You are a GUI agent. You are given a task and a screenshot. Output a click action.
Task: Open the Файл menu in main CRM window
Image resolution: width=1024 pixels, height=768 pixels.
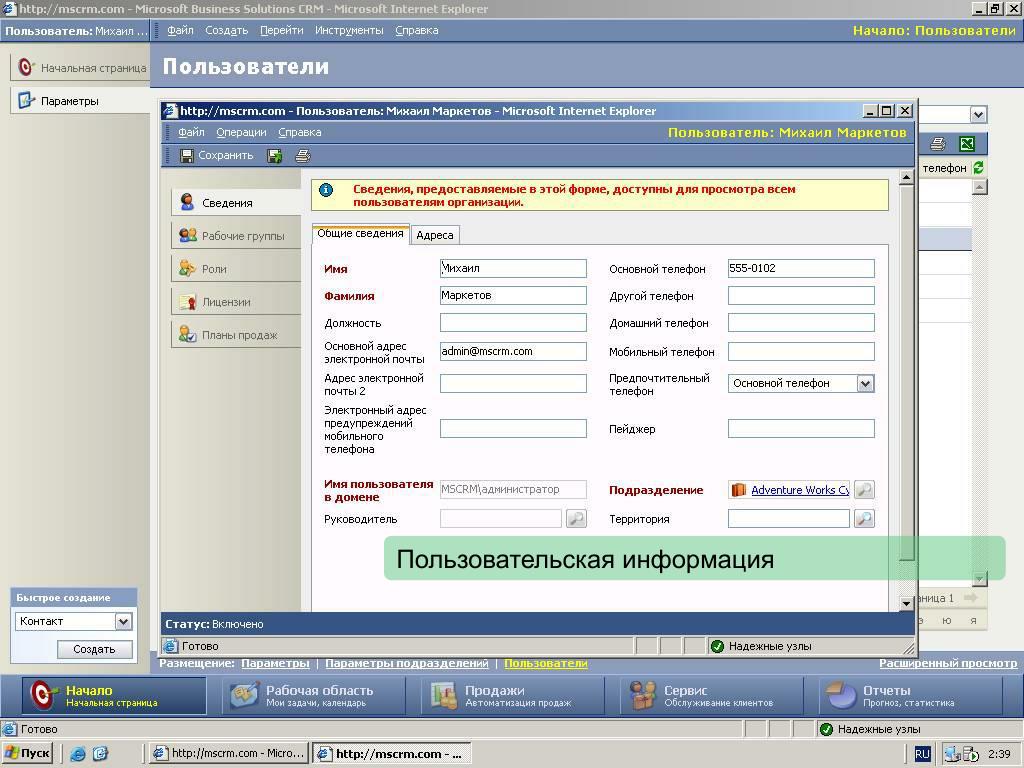180,30
